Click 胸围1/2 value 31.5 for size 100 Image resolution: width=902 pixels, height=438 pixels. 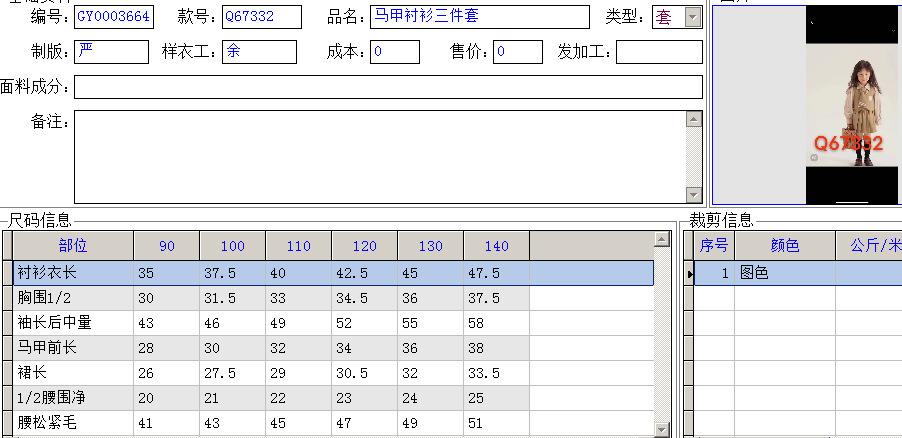(232, 298)
